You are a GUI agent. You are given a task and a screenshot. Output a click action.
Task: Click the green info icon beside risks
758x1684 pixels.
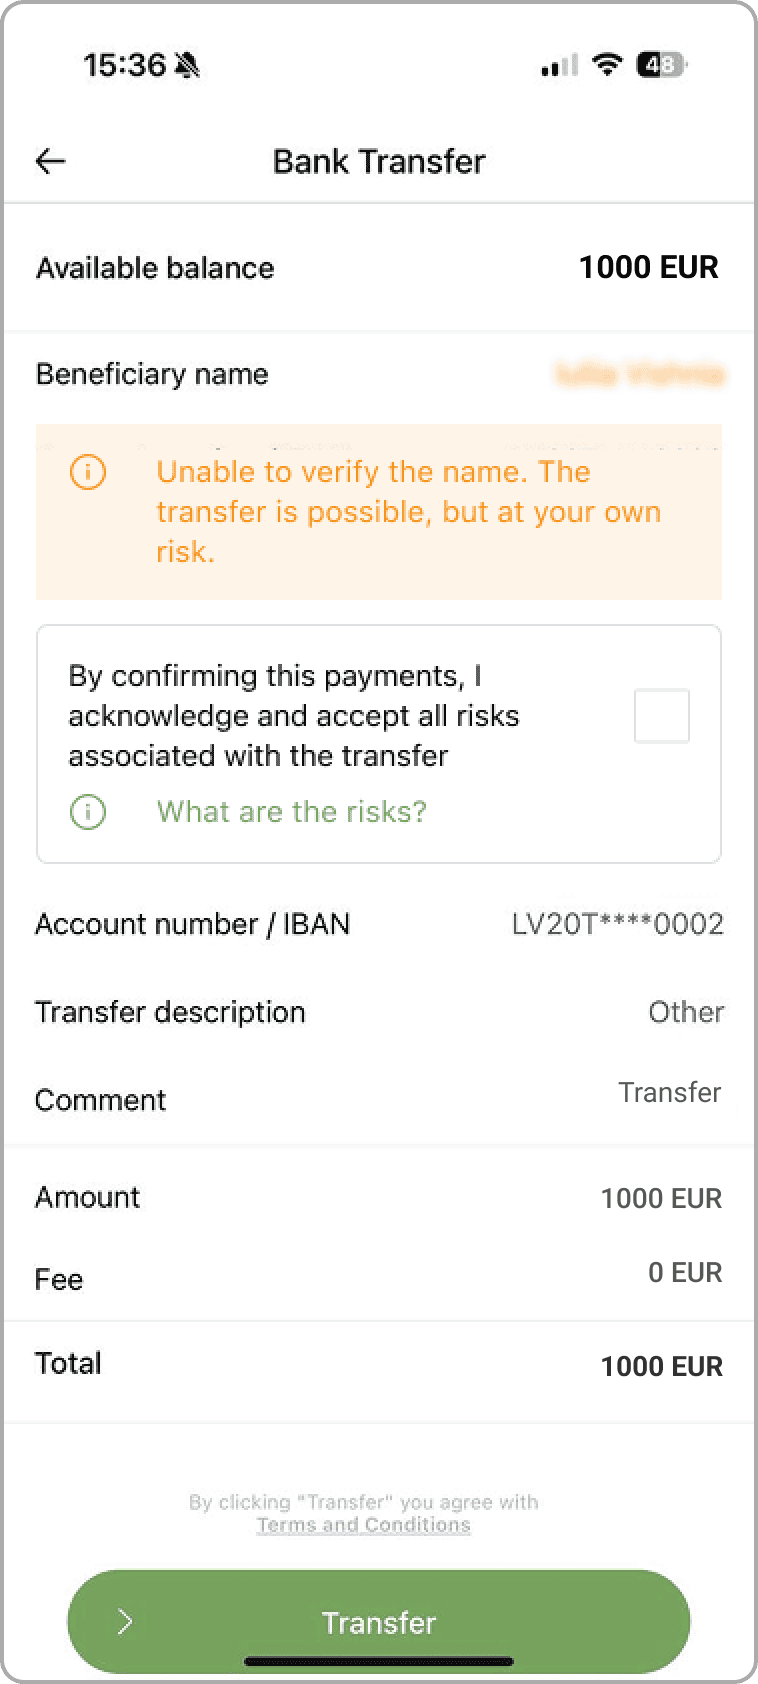coord(88,811)
